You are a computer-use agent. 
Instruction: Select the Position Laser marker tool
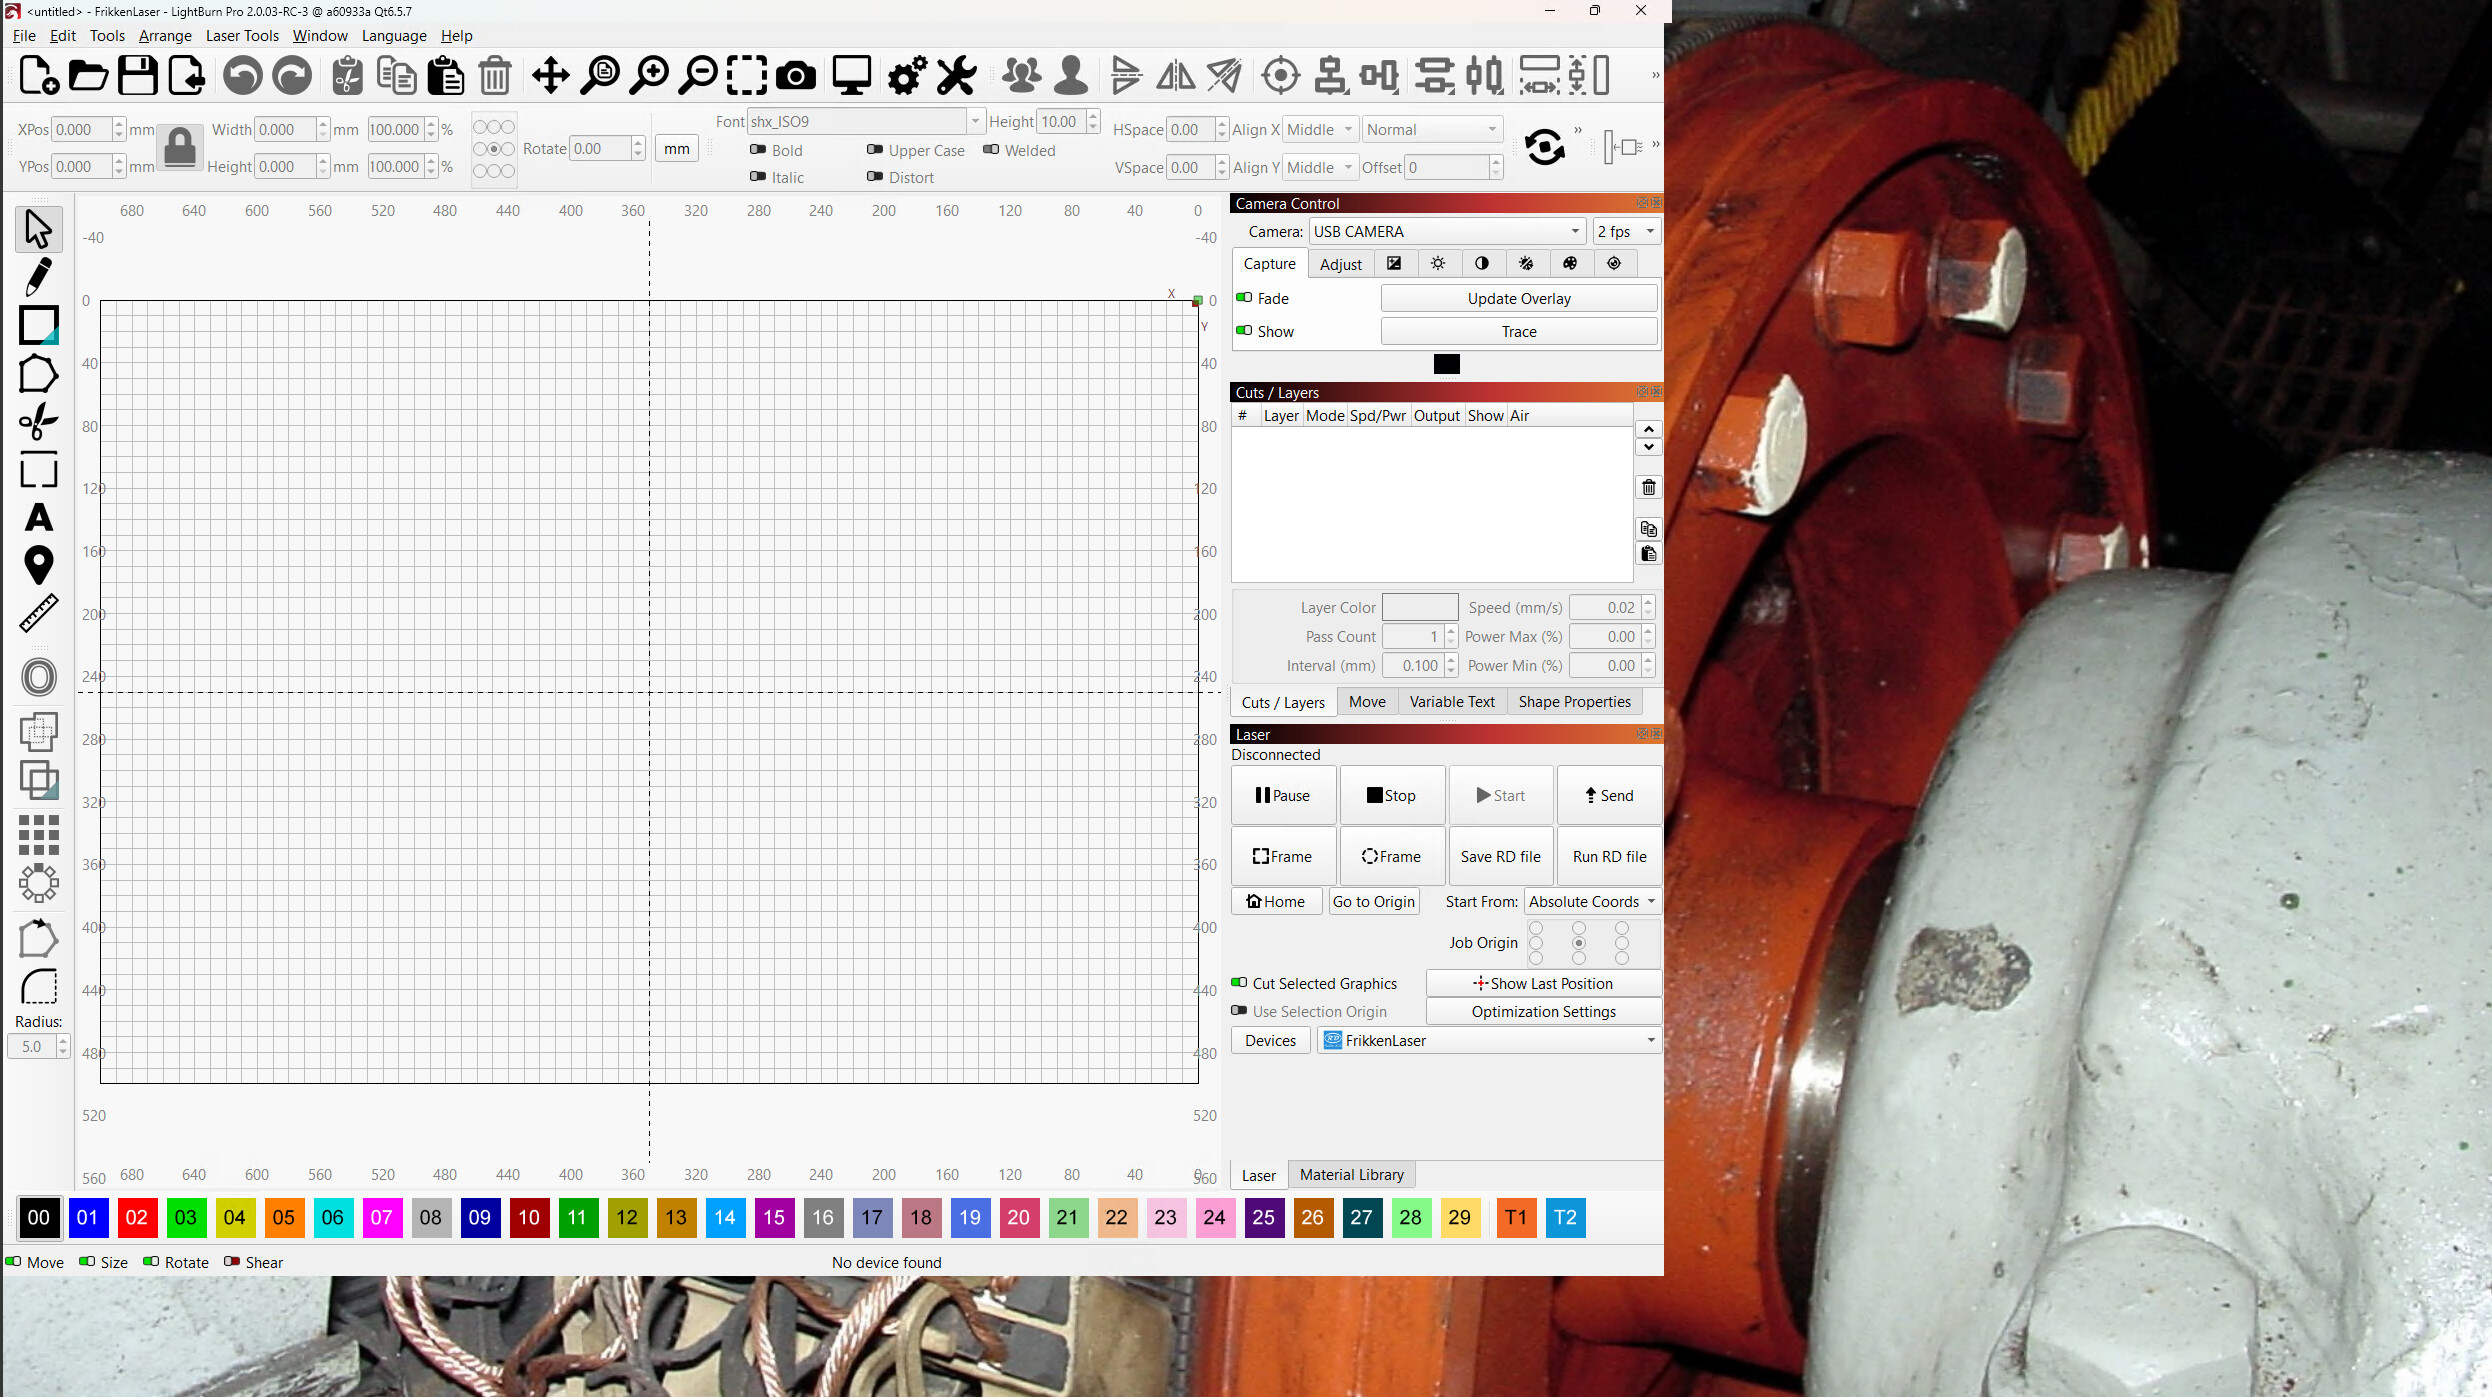38,566
